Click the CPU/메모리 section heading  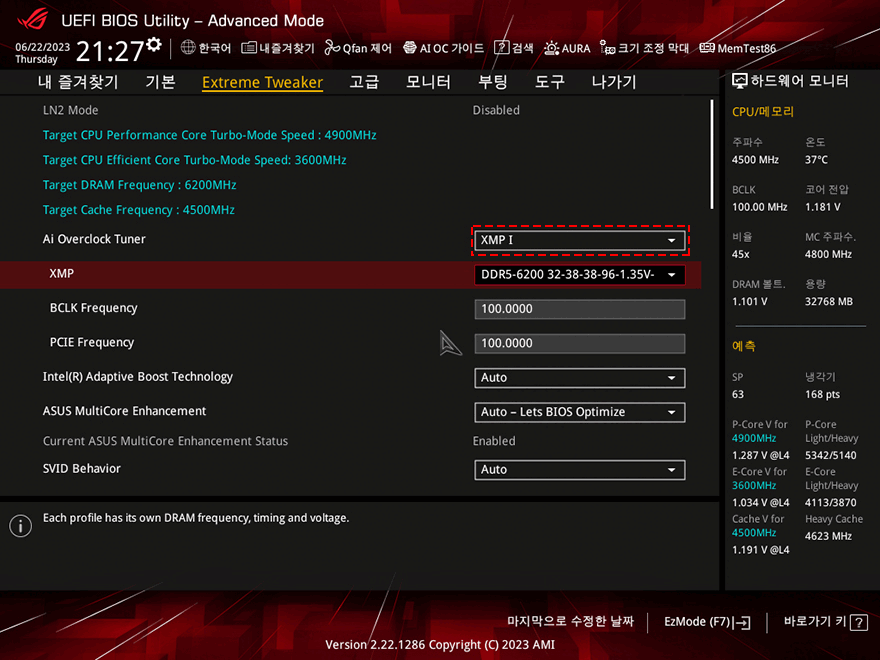click(763, 112)
